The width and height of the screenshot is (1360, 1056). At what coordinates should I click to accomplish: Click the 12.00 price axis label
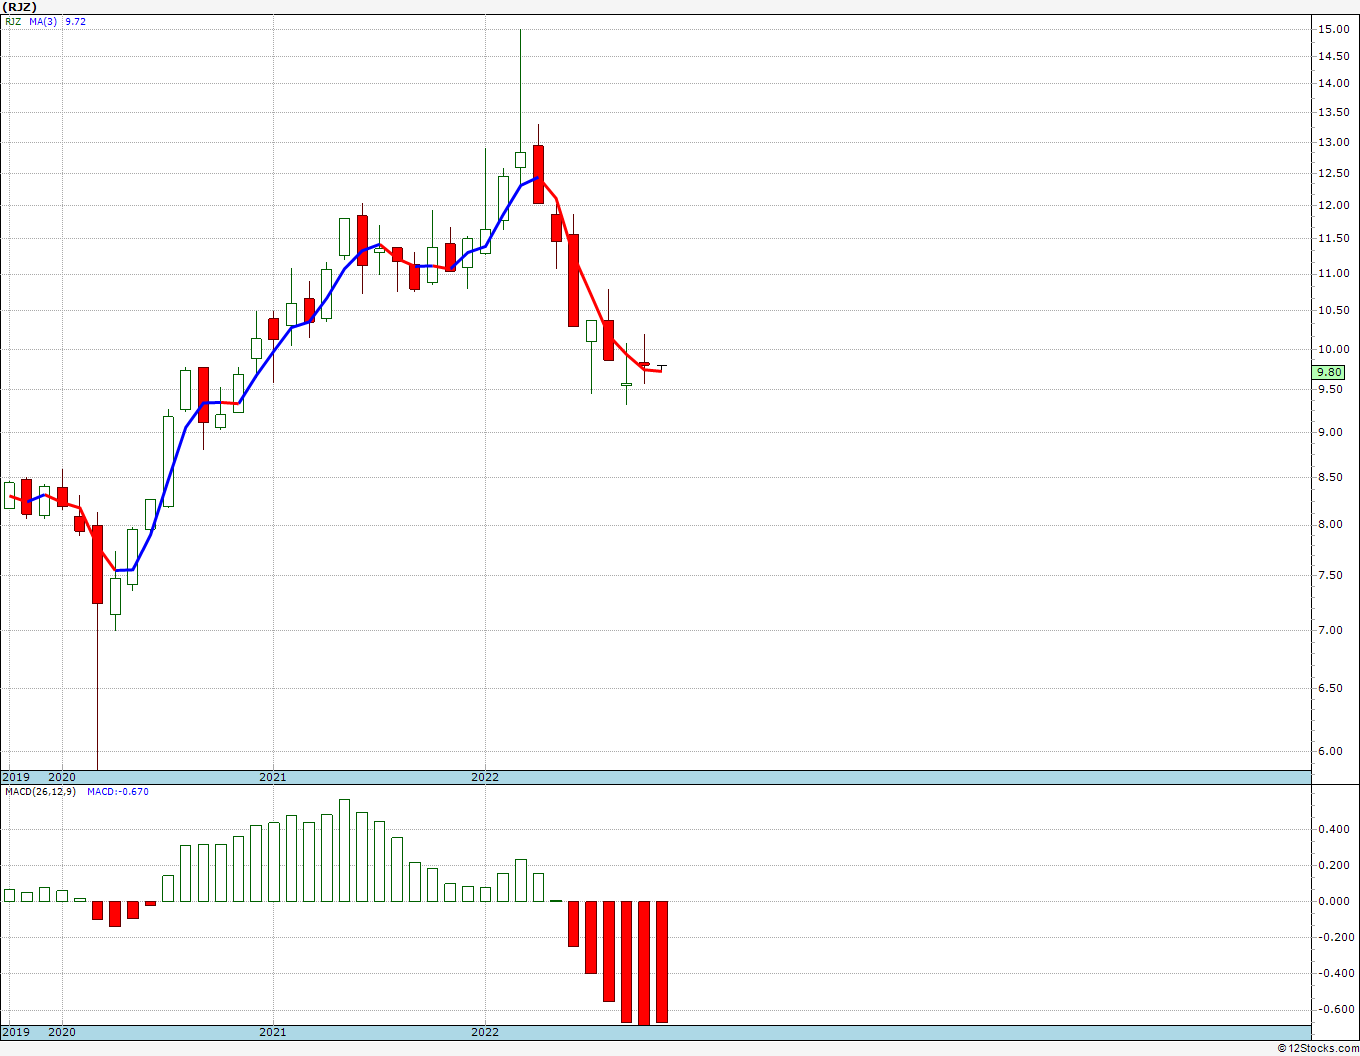[1332, 205]
